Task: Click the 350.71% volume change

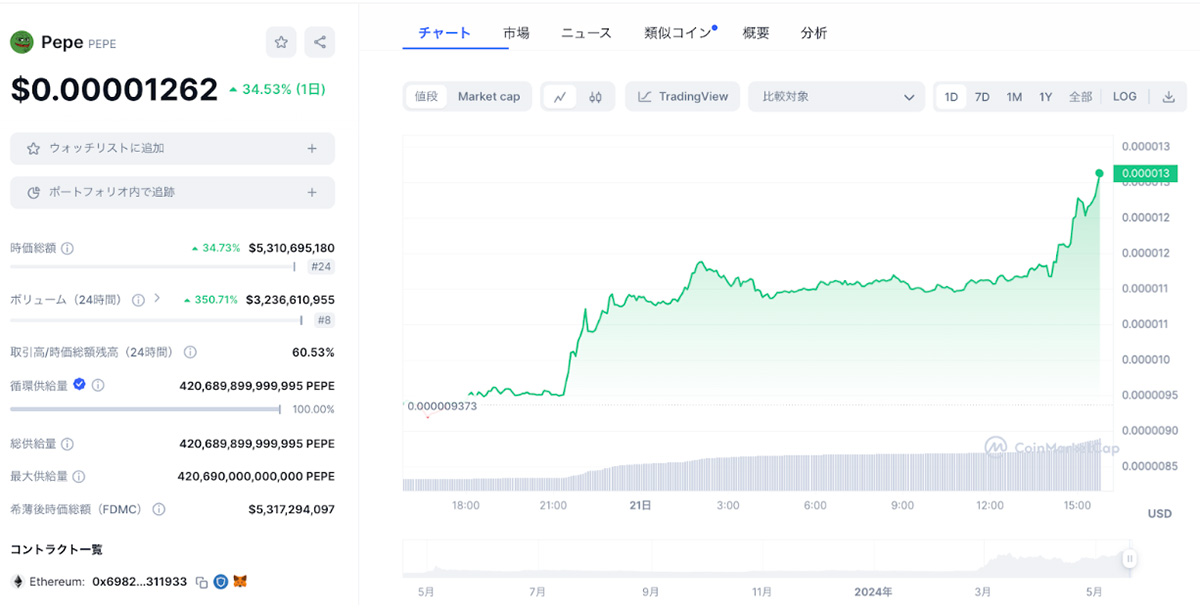Action: (212, 299)
